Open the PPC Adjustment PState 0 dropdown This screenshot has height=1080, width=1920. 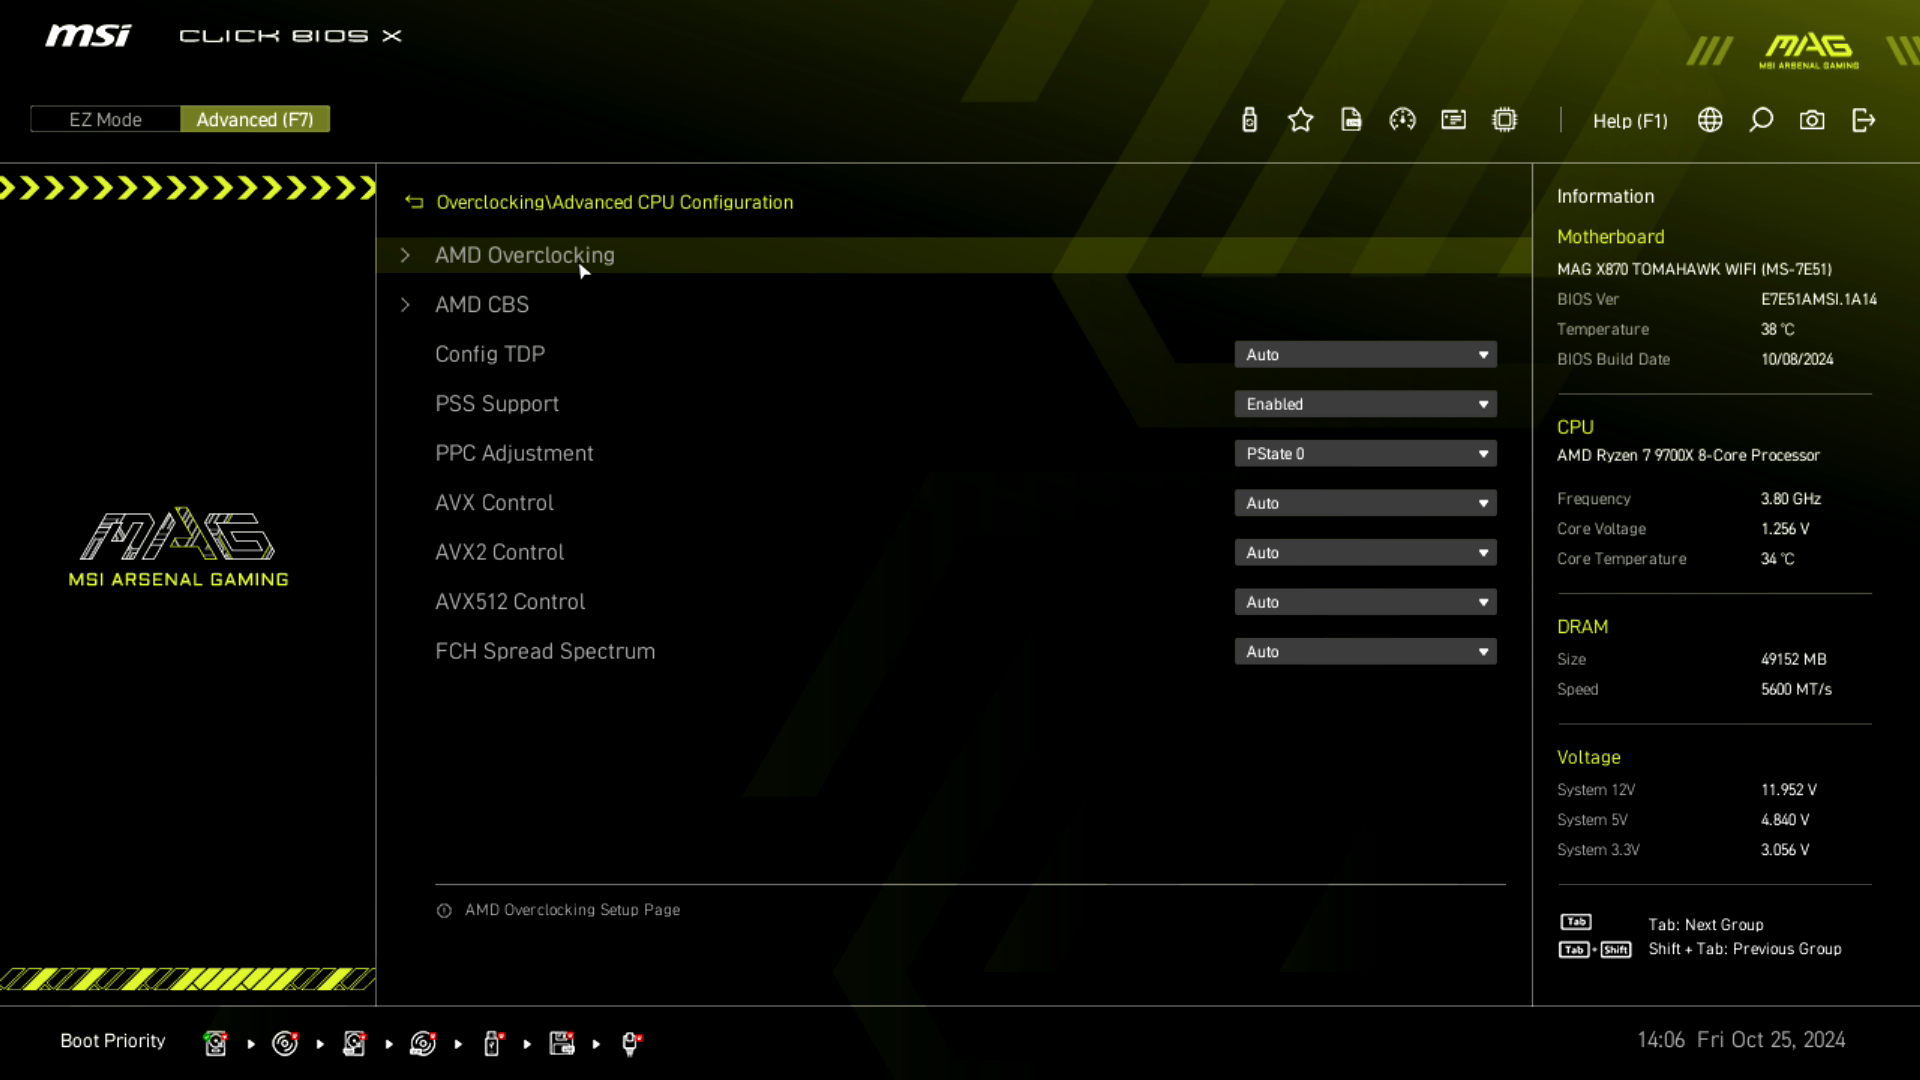tap(1365, 454)
